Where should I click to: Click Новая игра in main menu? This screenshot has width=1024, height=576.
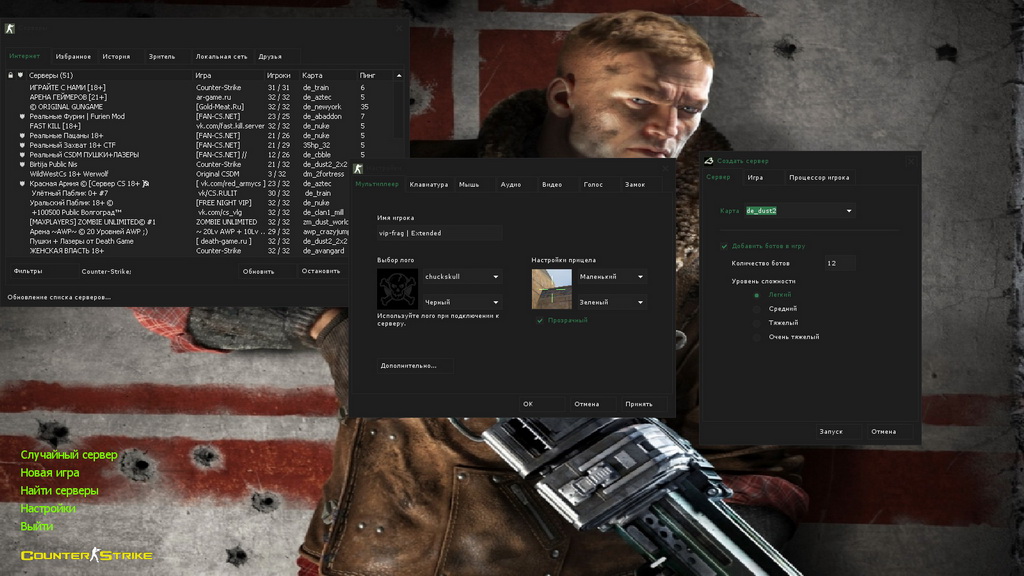[x=50, y=473]
